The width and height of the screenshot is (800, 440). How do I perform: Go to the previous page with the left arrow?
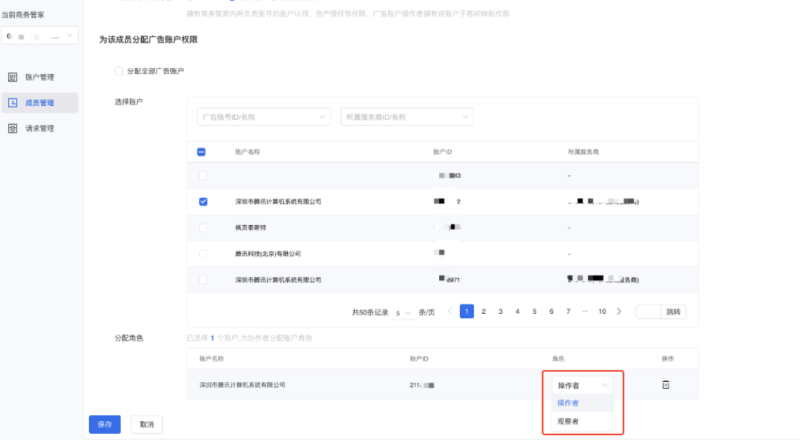coord(450,311)
